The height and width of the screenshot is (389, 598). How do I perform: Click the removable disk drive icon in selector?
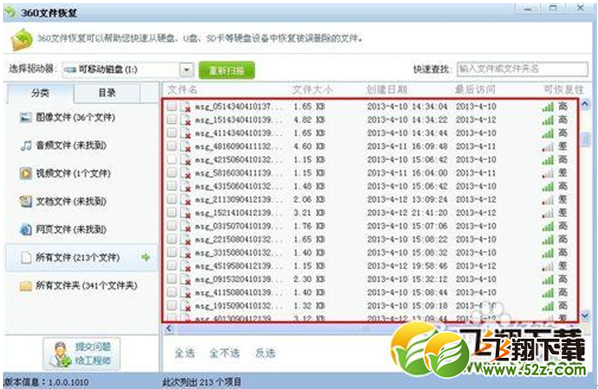[x=71, y=69]
